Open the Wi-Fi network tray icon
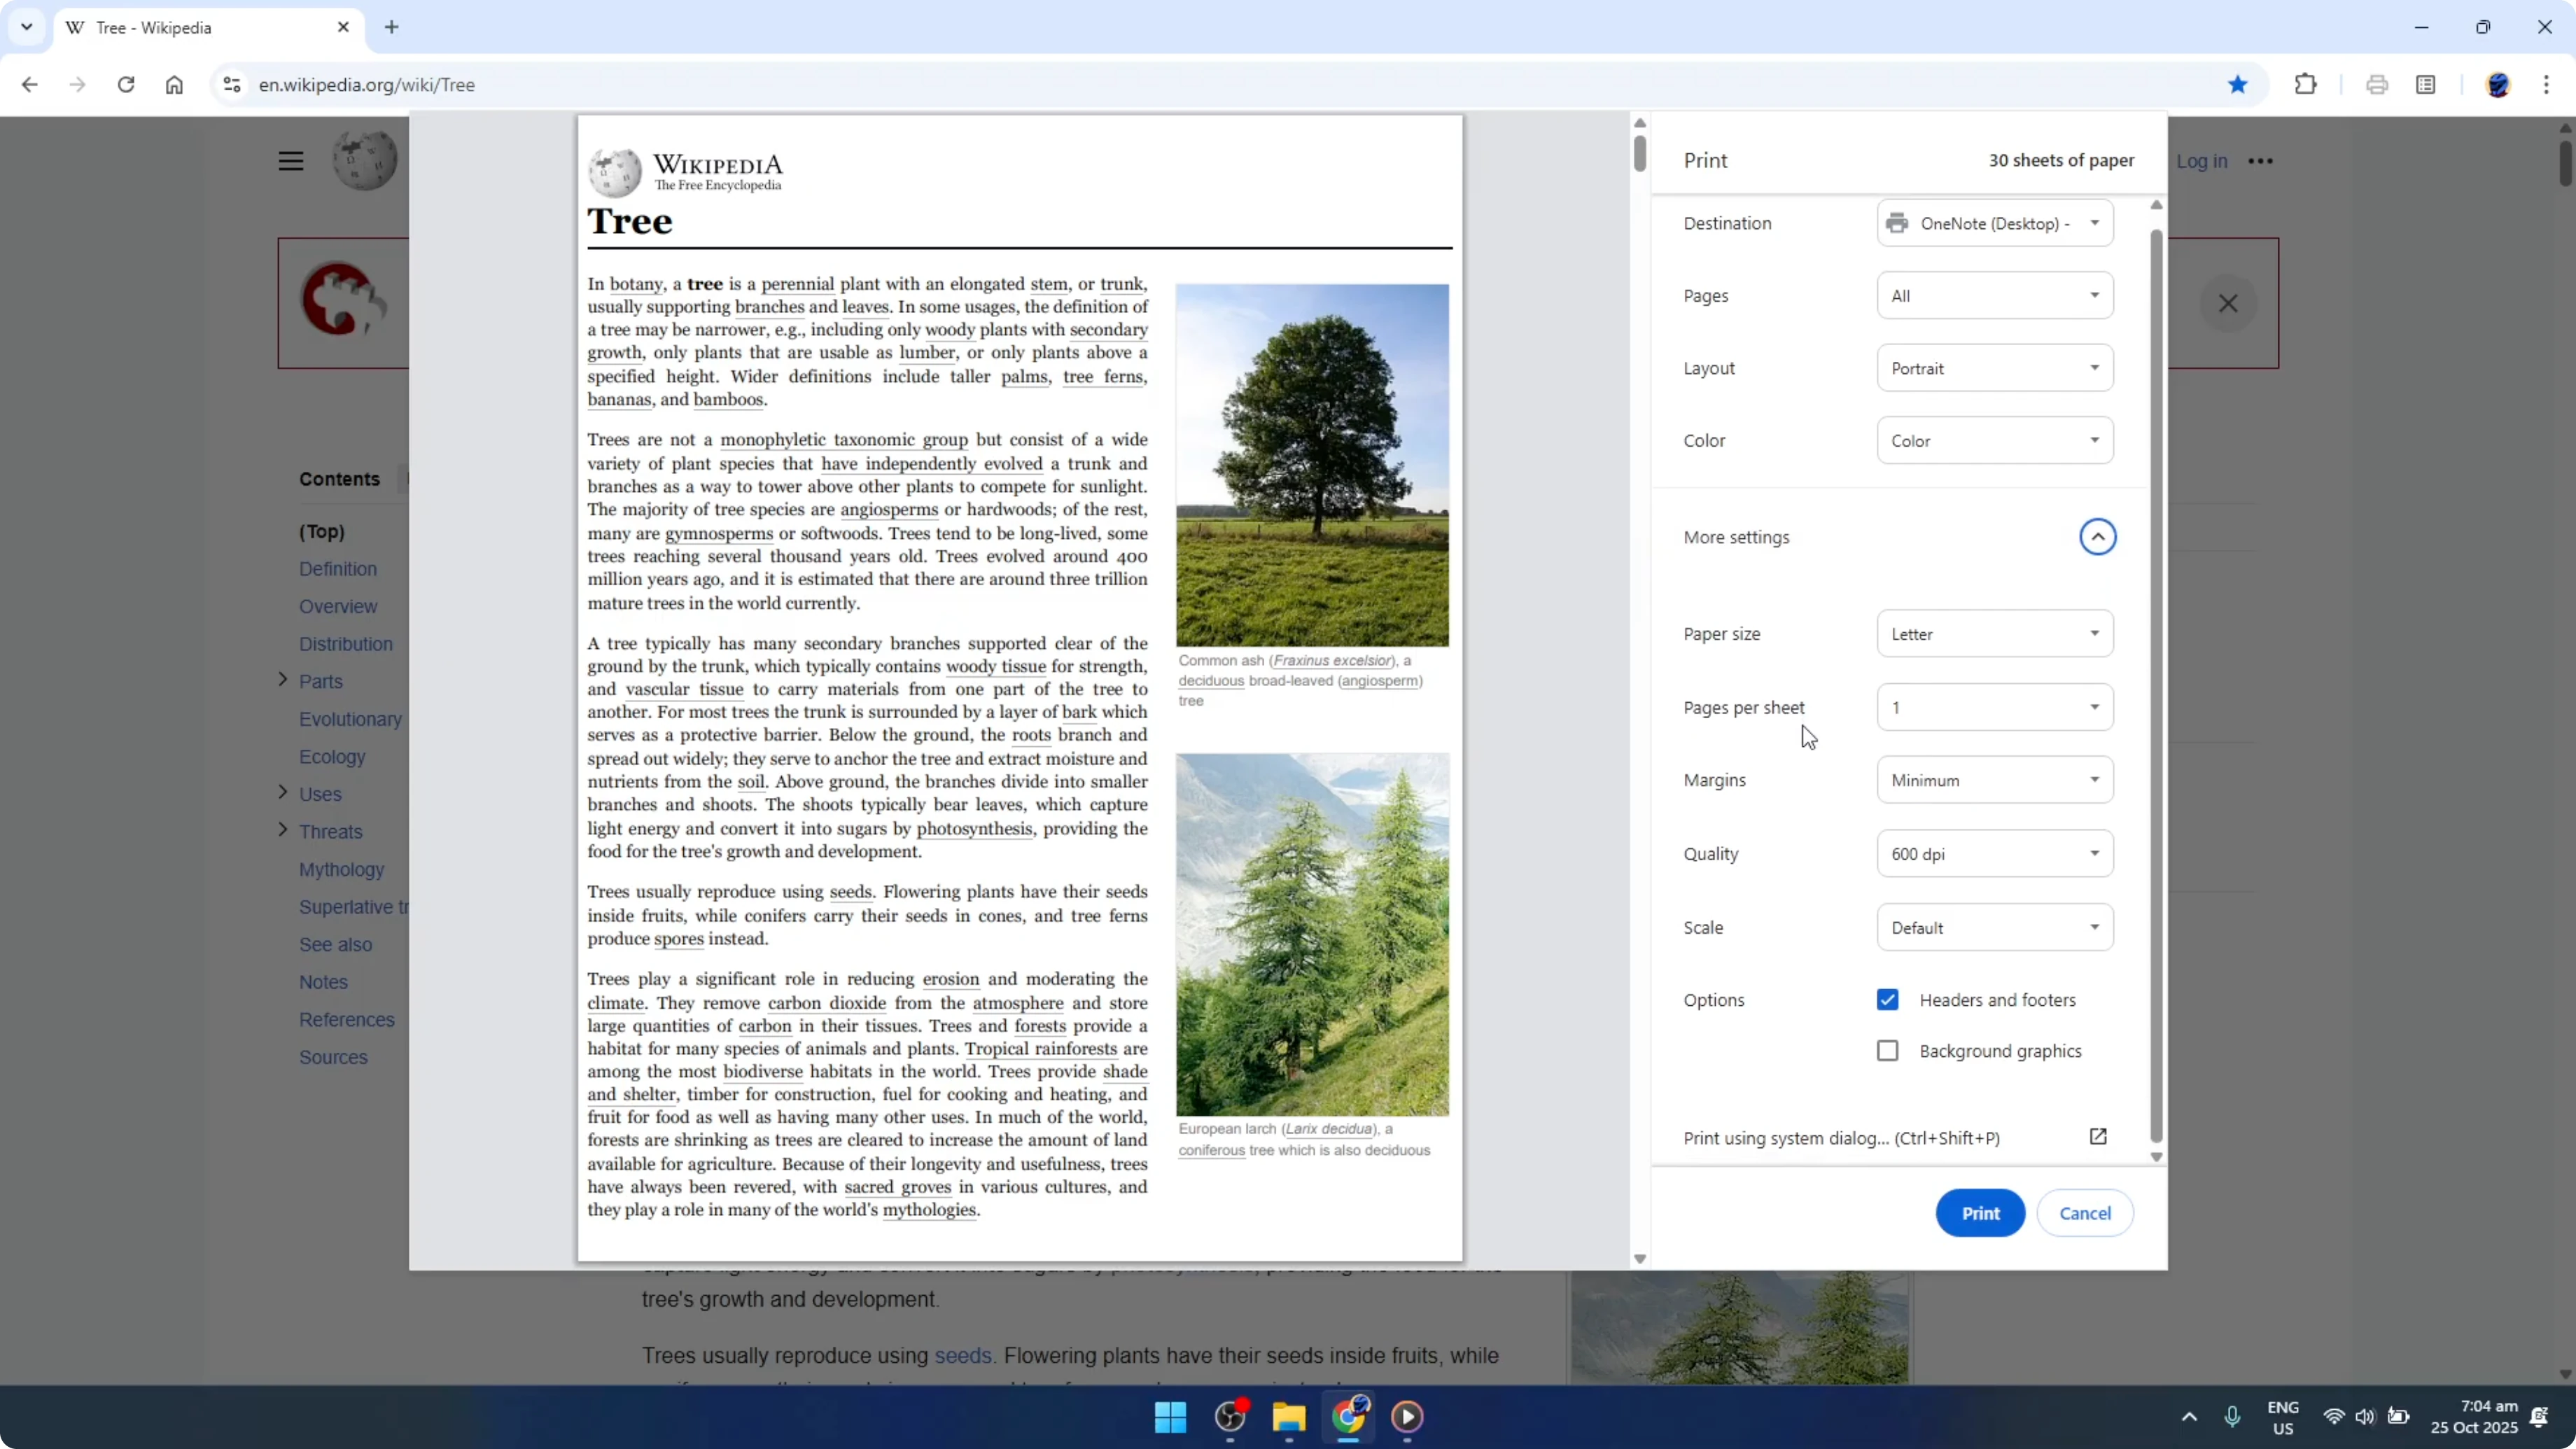 point(2334,1417)
